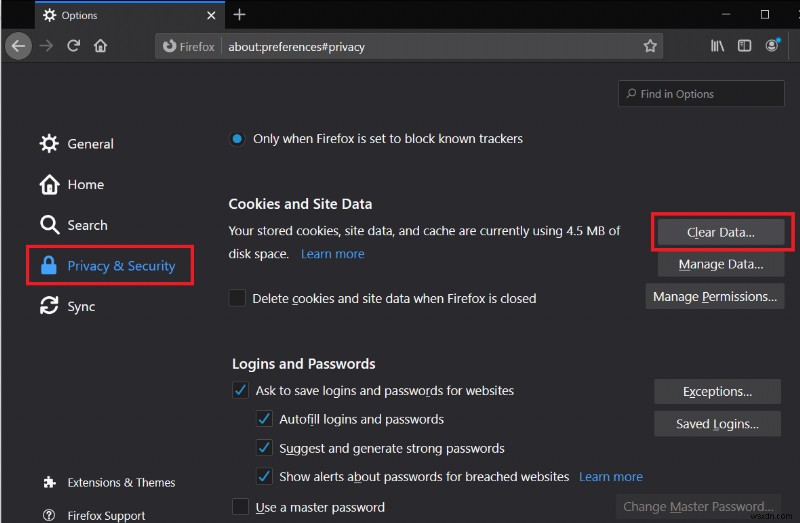Image resolution: width=800 pixels, height=523 pixels.
Task: Uncheck Ask to save logins and passwords
Action: point(240,391)
